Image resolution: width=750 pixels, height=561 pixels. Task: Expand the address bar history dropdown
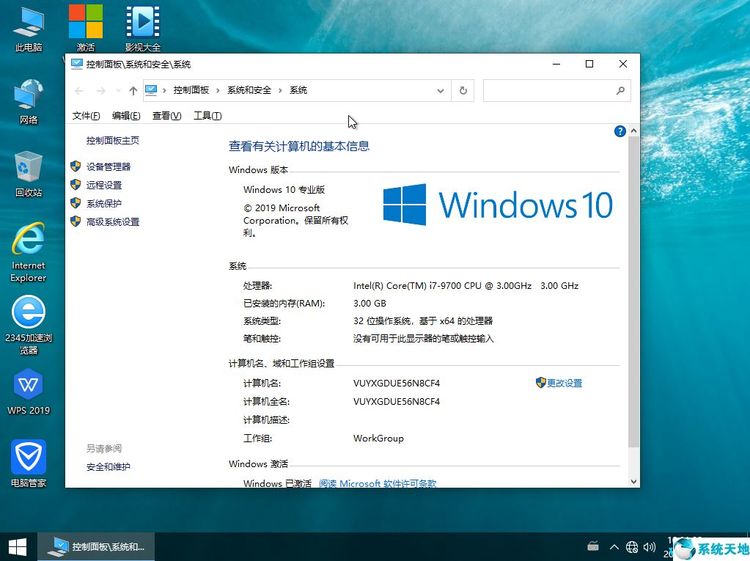[441, 91]
